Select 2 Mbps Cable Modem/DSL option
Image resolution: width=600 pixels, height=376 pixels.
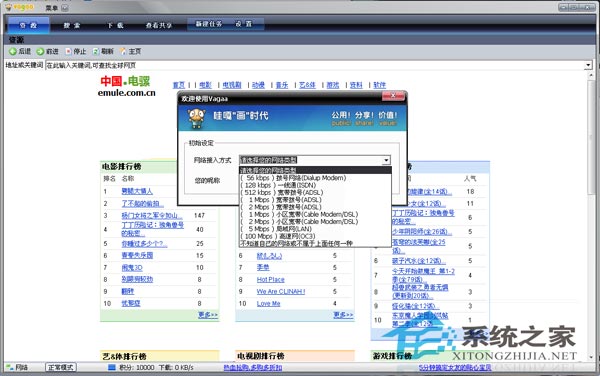[315, 221]
